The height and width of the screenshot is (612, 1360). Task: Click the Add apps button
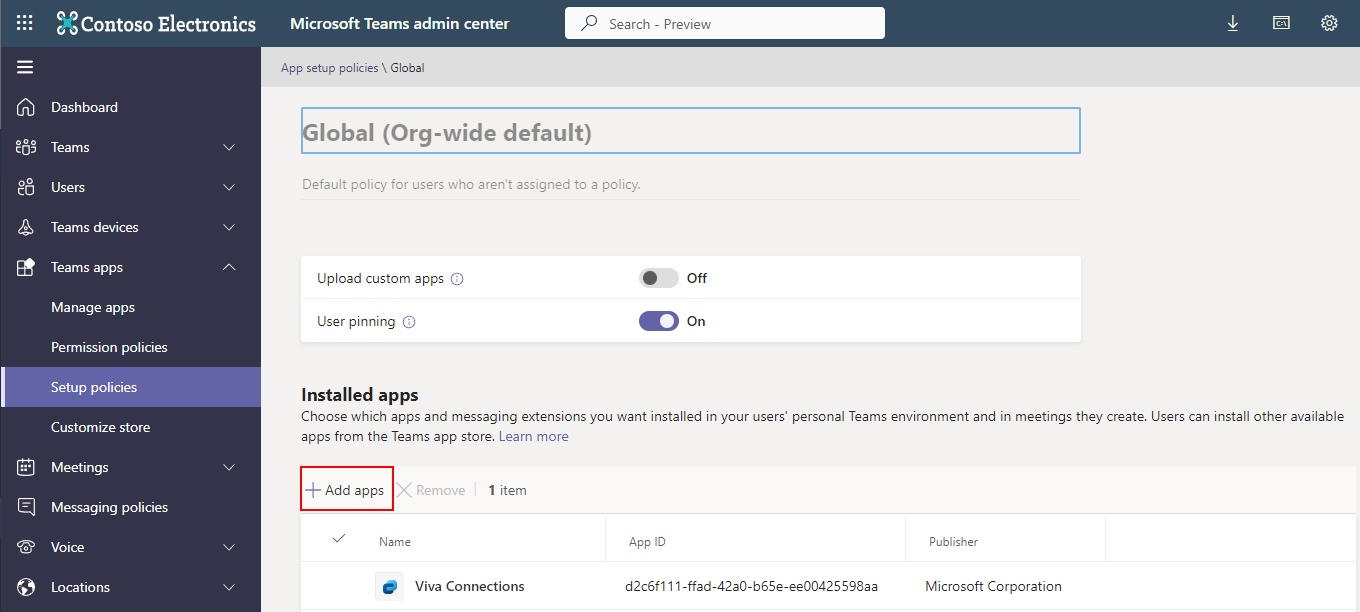click(x=346, y=490)
